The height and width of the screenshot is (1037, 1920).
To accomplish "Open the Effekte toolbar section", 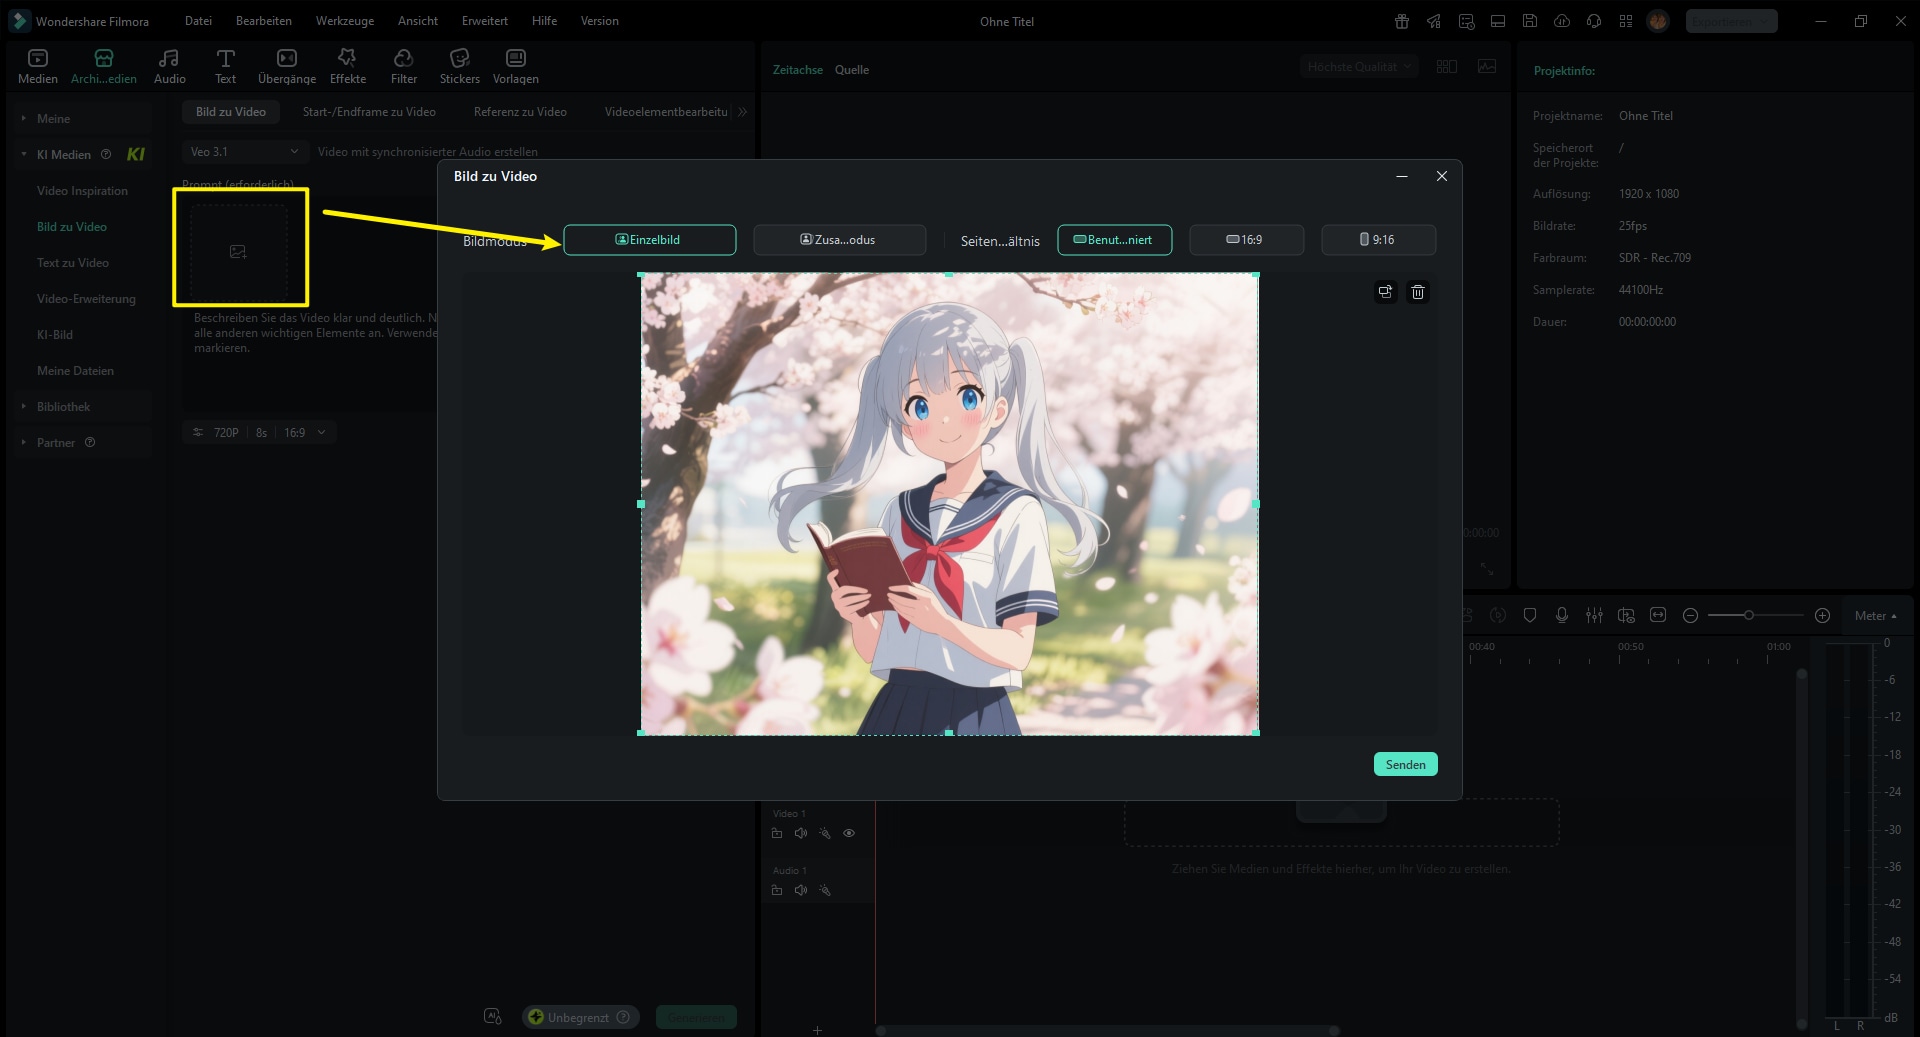I will [x=347, y=66].
